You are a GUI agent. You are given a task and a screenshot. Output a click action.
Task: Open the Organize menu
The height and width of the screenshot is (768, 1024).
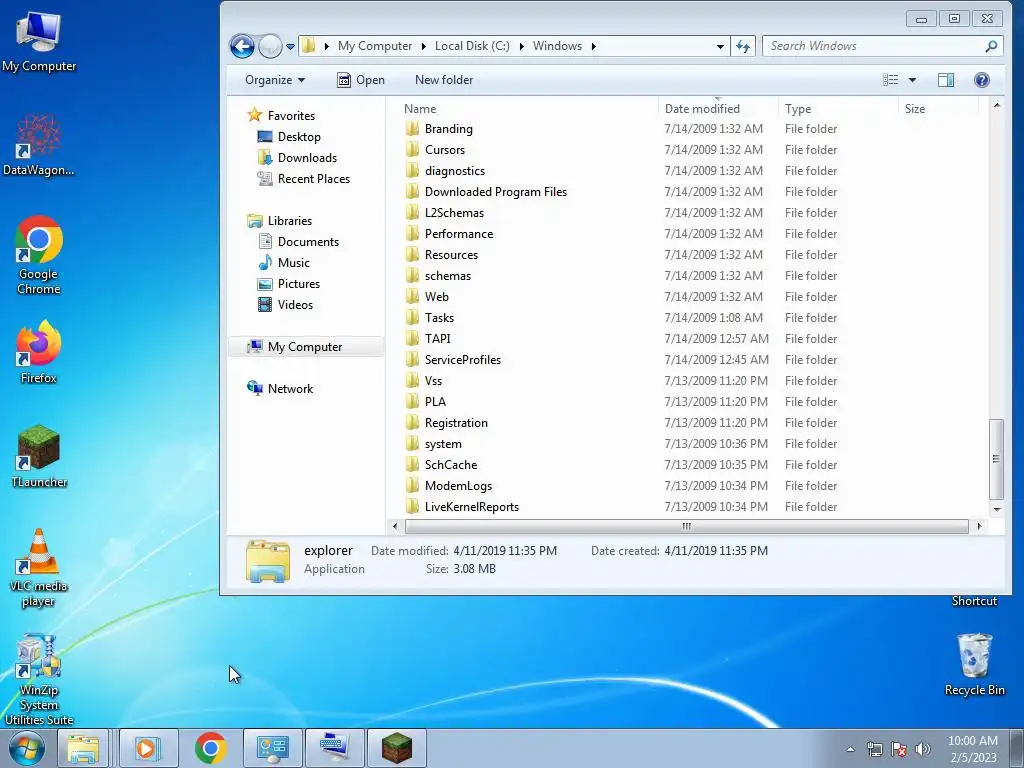(275, 80)
